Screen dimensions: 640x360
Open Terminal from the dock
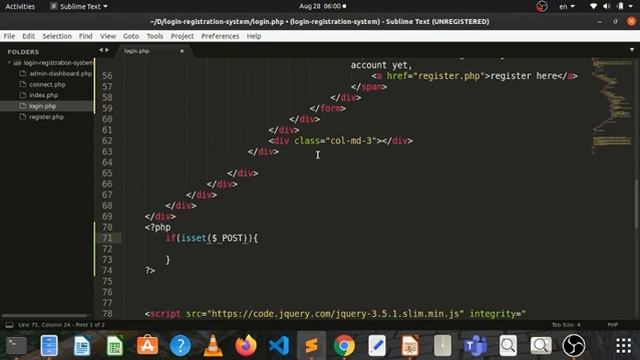[x=16, y=345]
